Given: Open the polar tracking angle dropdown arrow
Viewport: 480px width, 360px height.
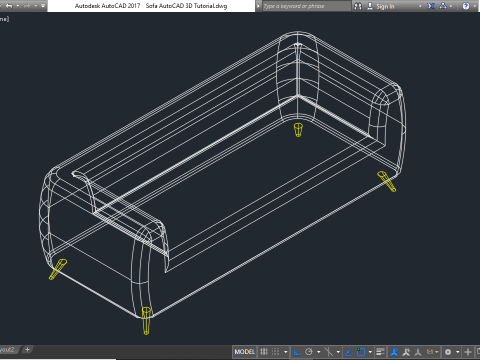Looking at the screenshot, I should coord(319,352).
